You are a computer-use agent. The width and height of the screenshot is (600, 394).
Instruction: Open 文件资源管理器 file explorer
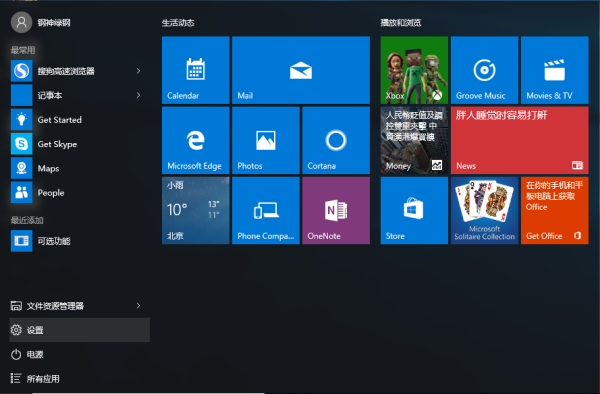(80, 306)
